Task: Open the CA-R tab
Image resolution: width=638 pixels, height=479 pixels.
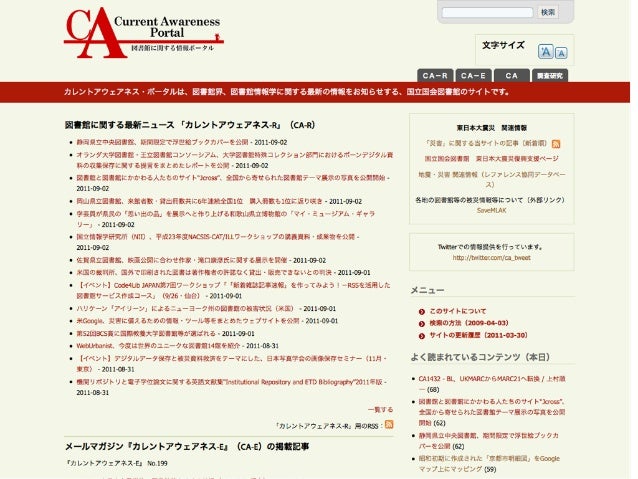Action: 435,76
